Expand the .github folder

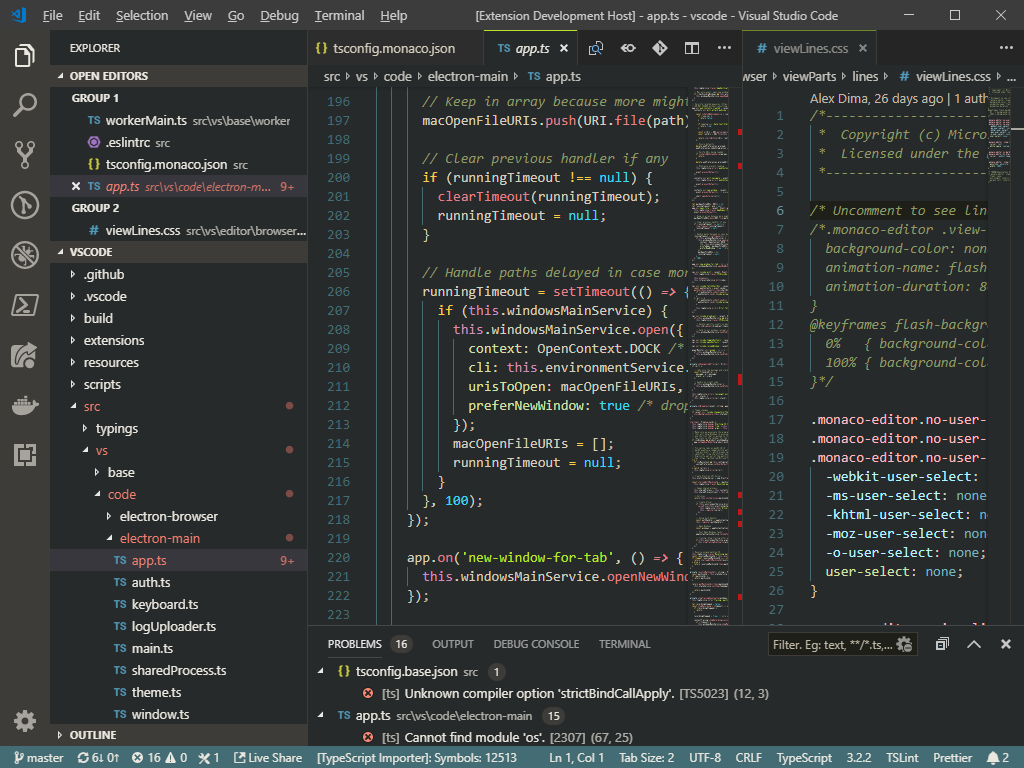pyautogui.click(x=103, y=274)
